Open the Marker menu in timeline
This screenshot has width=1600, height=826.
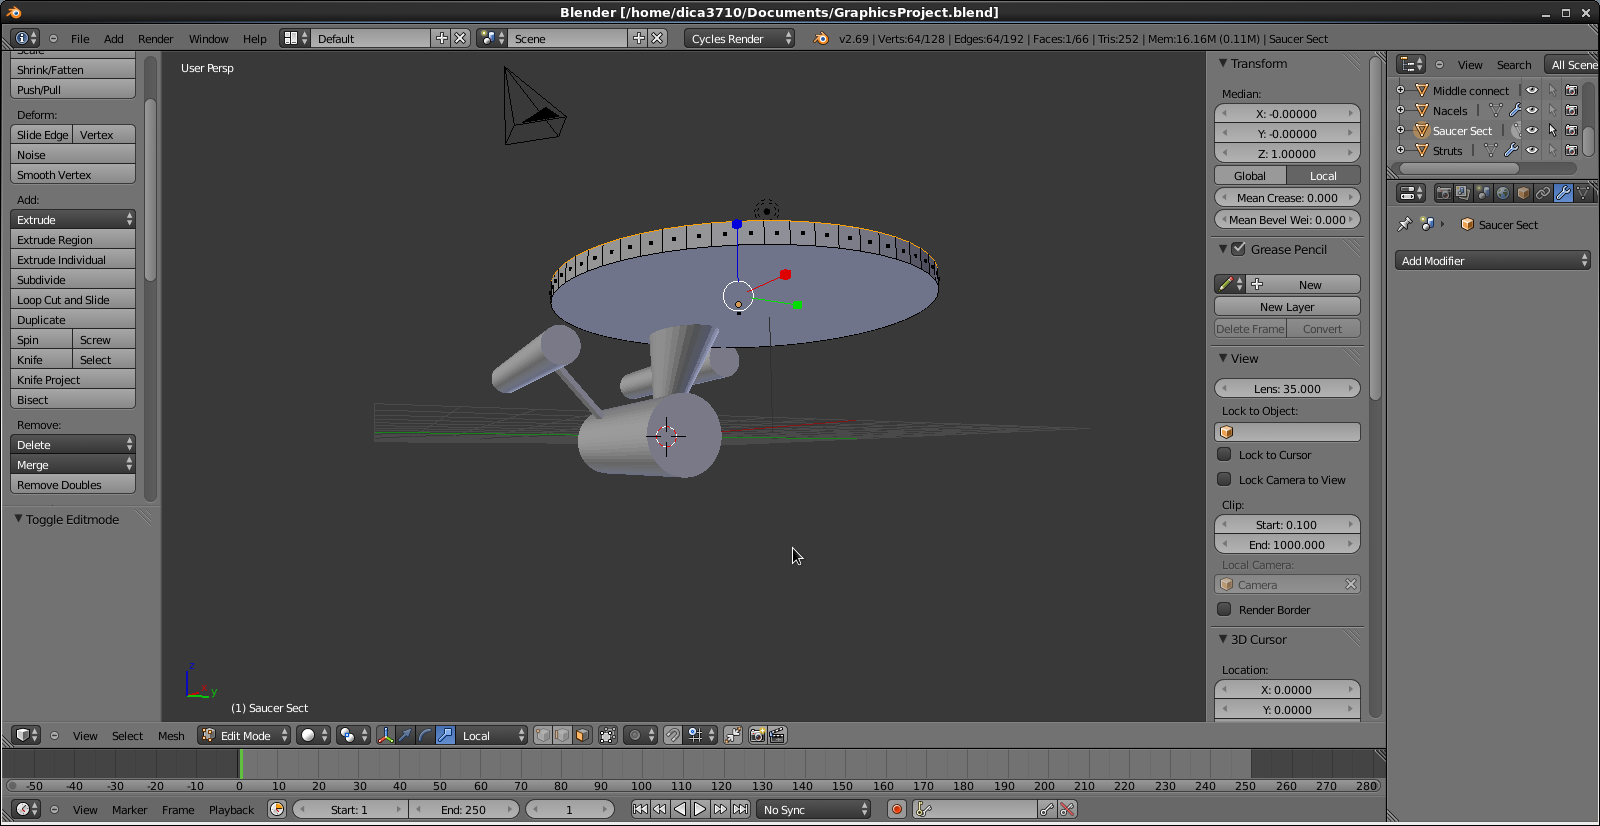tap(129, 810)
